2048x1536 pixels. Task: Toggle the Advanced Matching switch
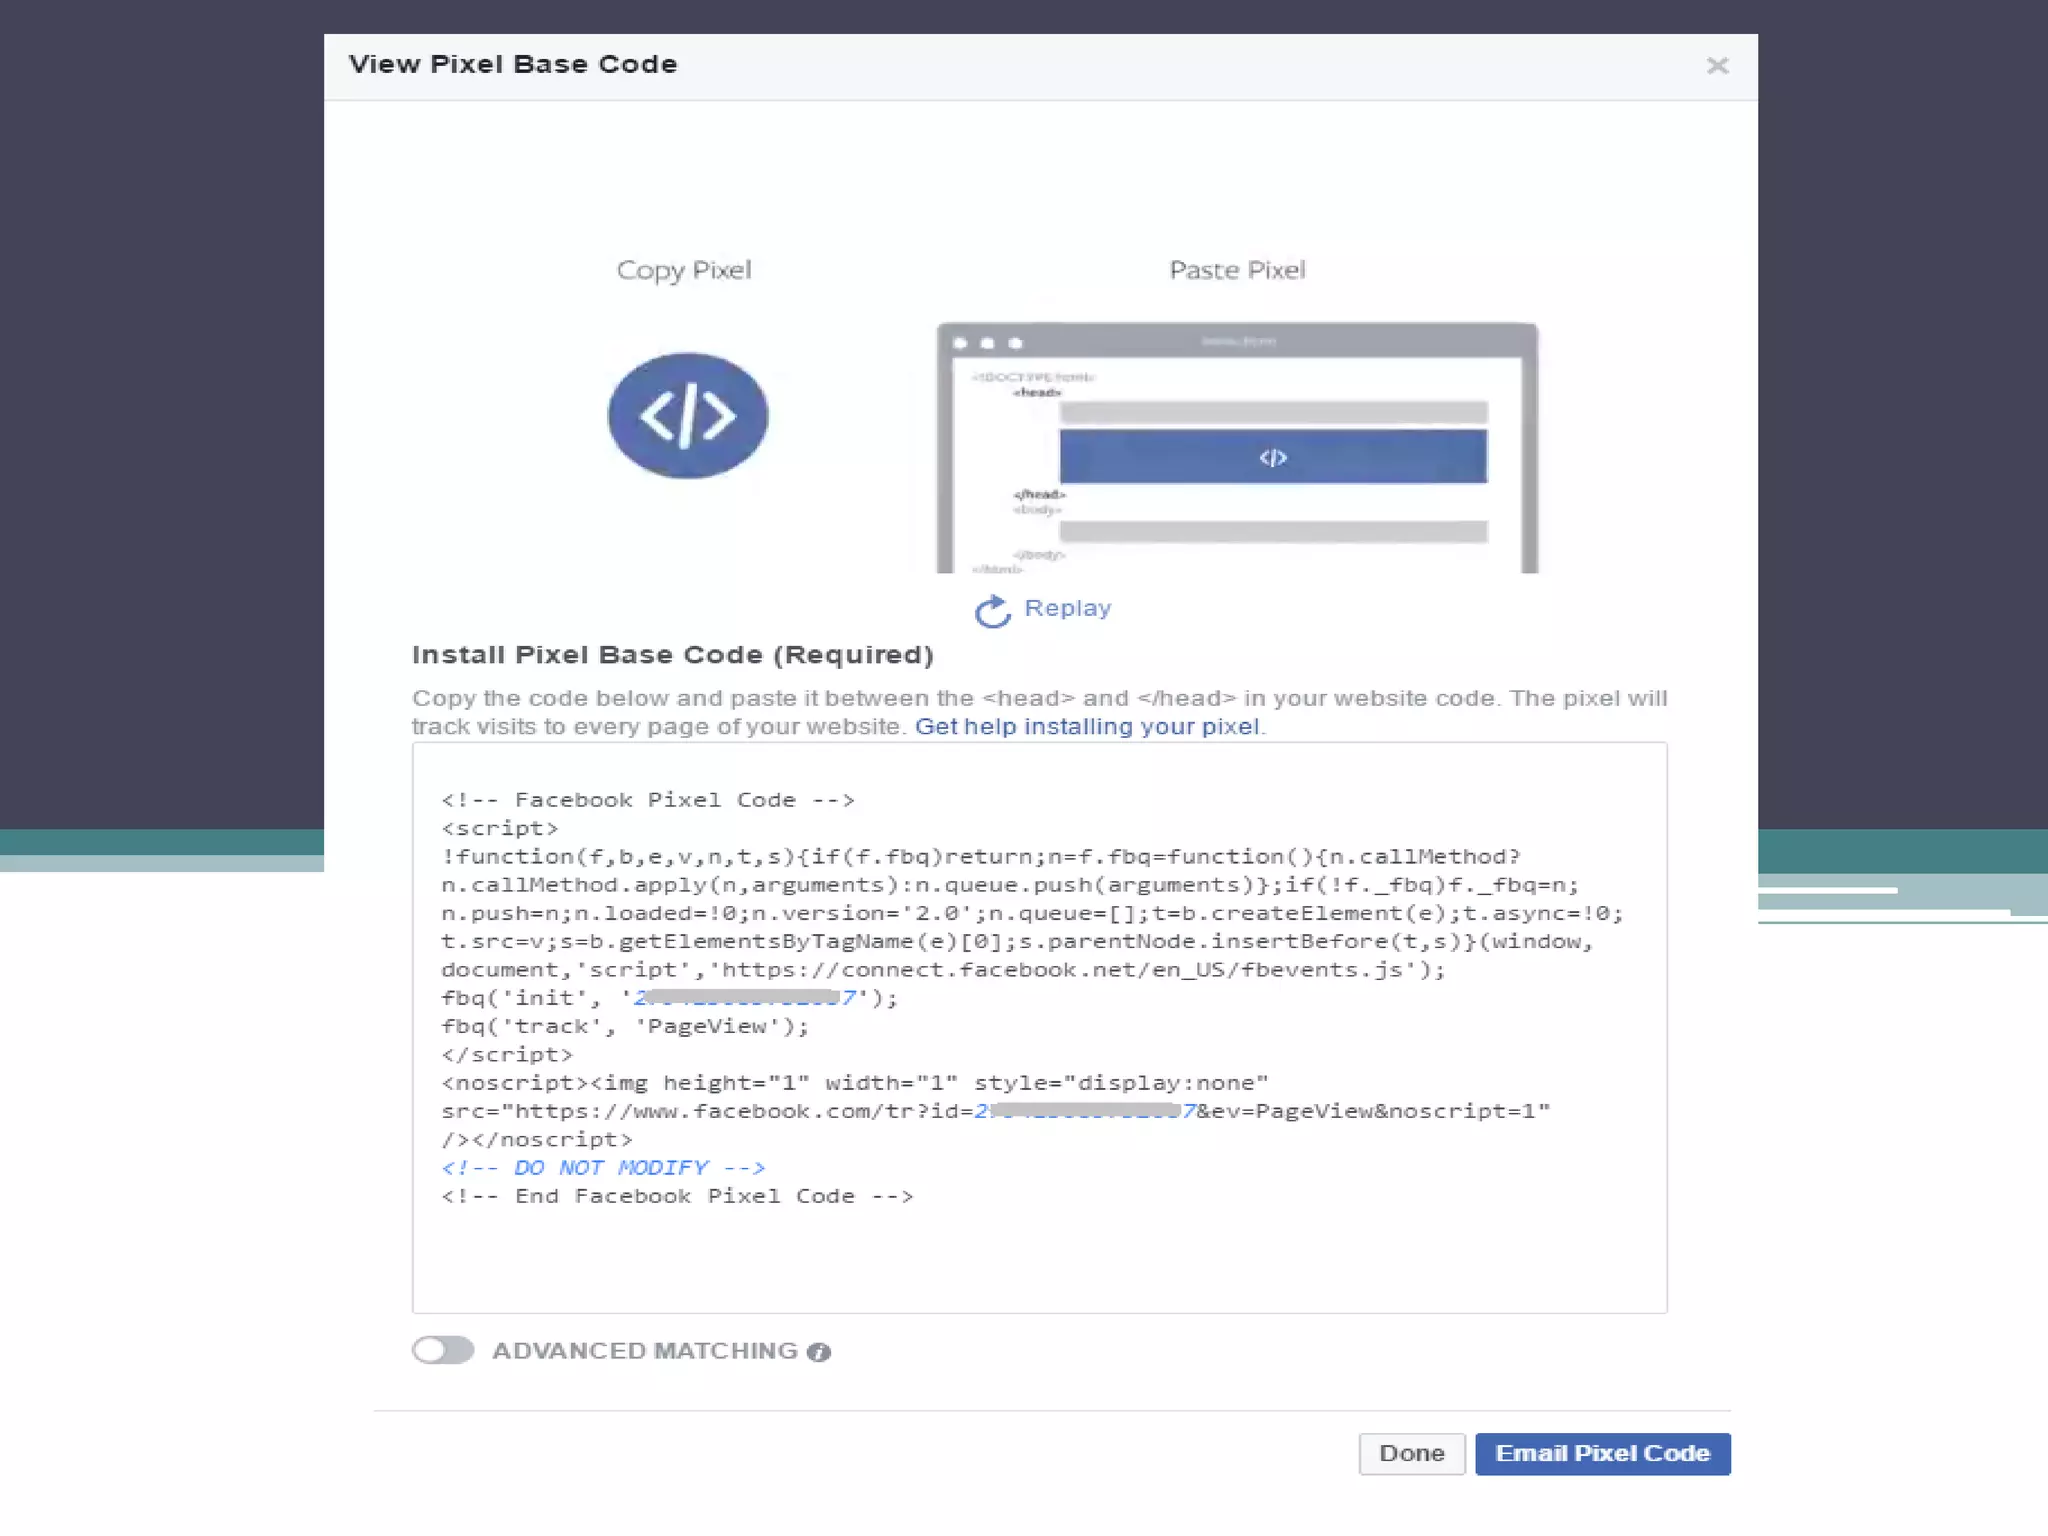point(443,1350)
